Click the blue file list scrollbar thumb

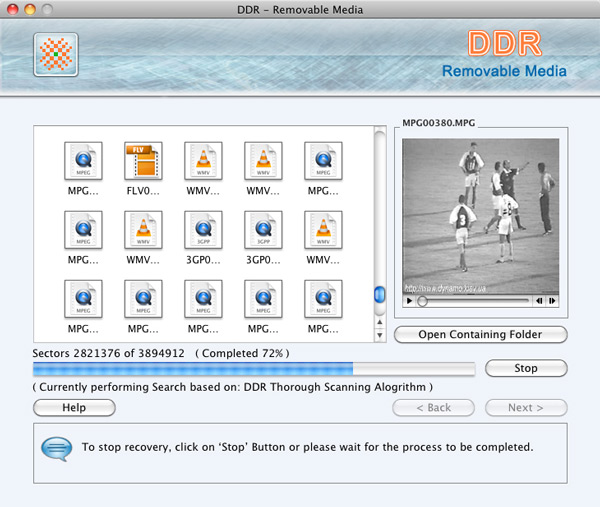[x=380, y=295]
